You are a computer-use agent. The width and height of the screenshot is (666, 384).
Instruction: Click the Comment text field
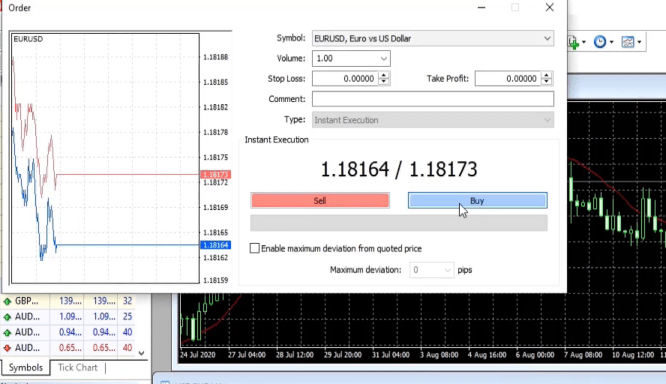[x=433, y=99]
